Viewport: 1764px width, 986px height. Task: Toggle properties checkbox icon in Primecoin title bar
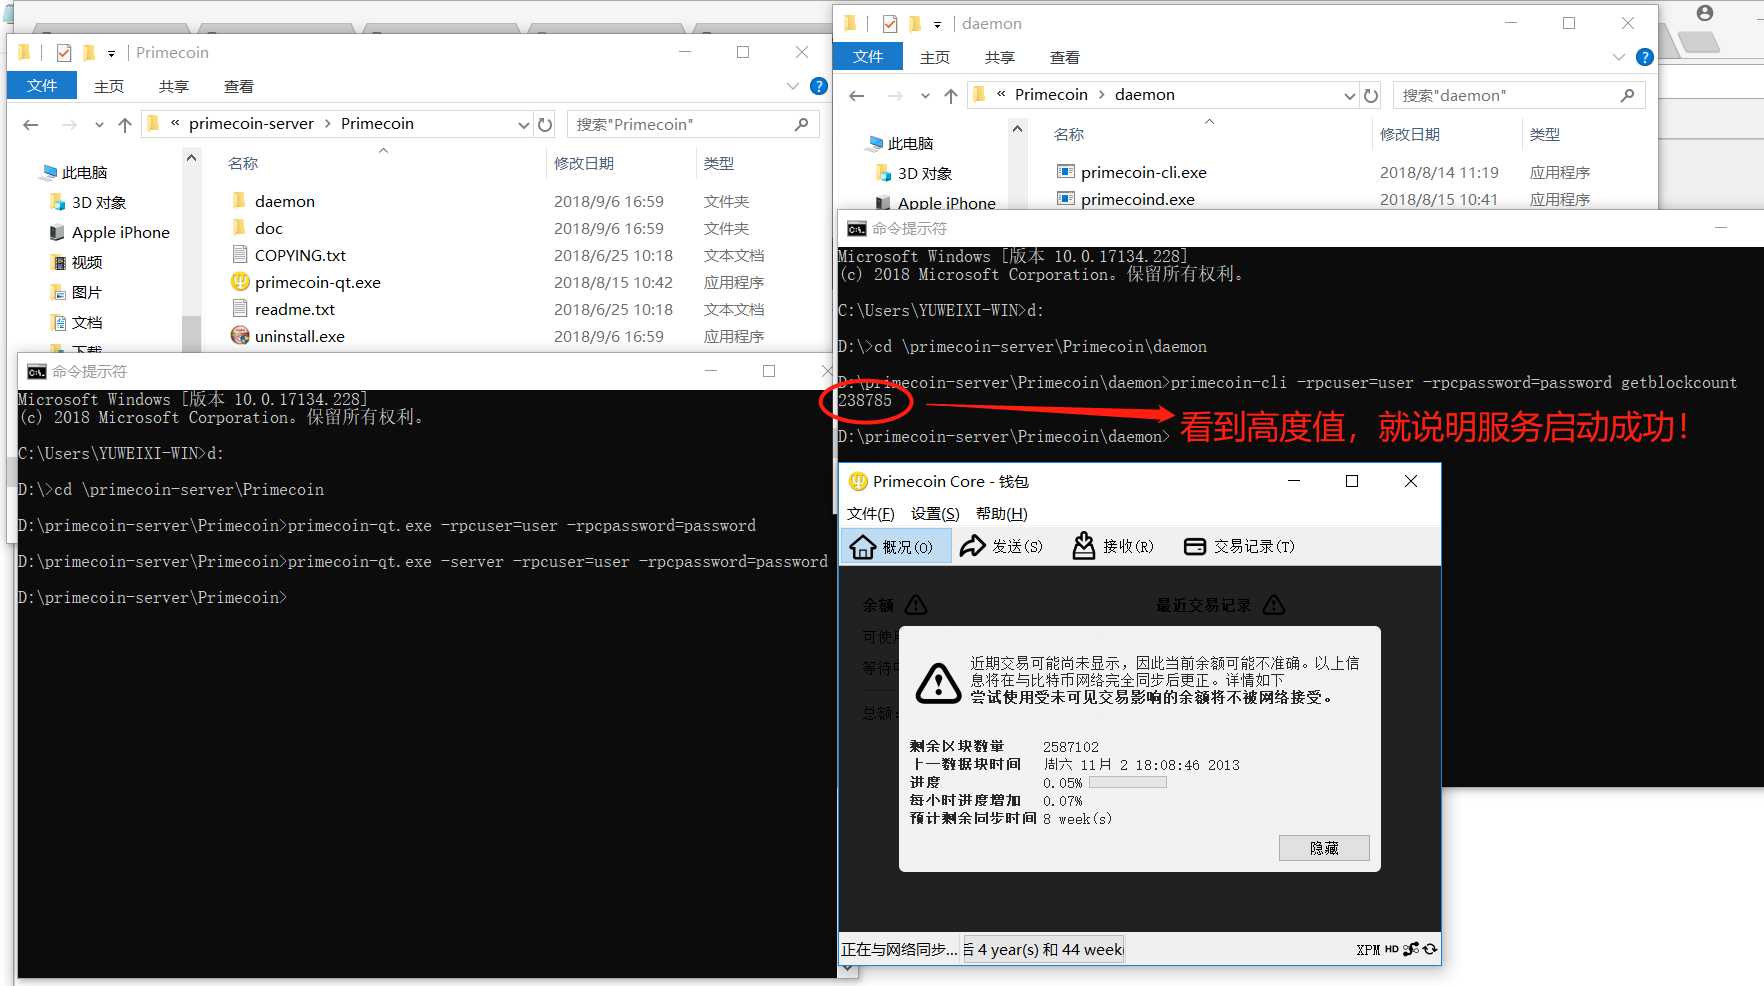[x=64, y=53]
